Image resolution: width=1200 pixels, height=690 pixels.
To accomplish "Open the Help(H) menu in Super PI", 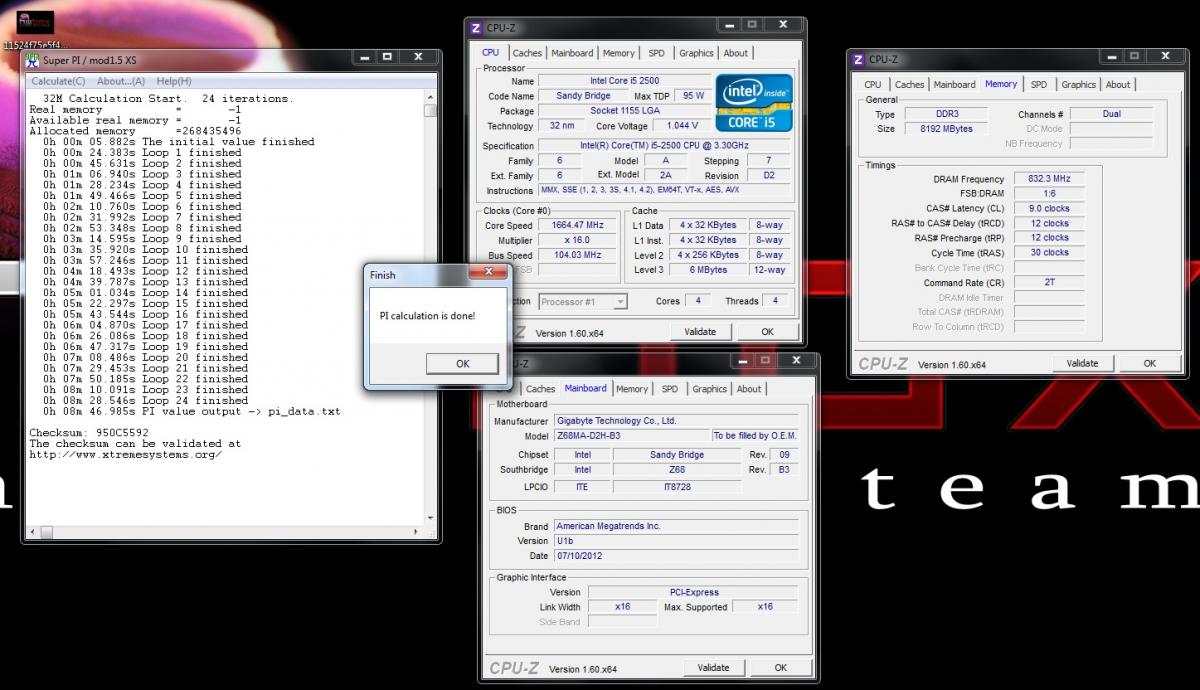I will point(174,81).
